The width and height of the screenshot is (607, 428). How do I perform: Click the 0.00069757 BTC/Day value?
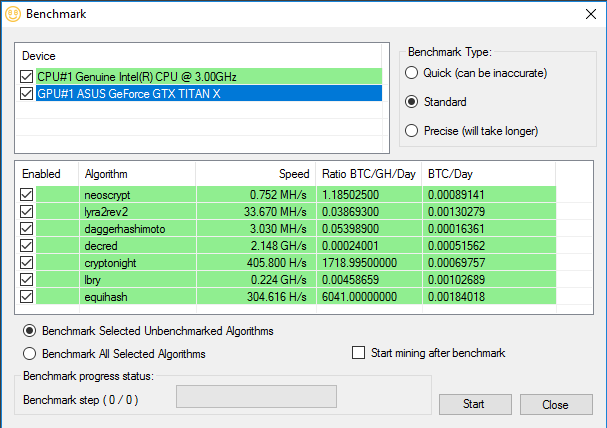[456, 263]
